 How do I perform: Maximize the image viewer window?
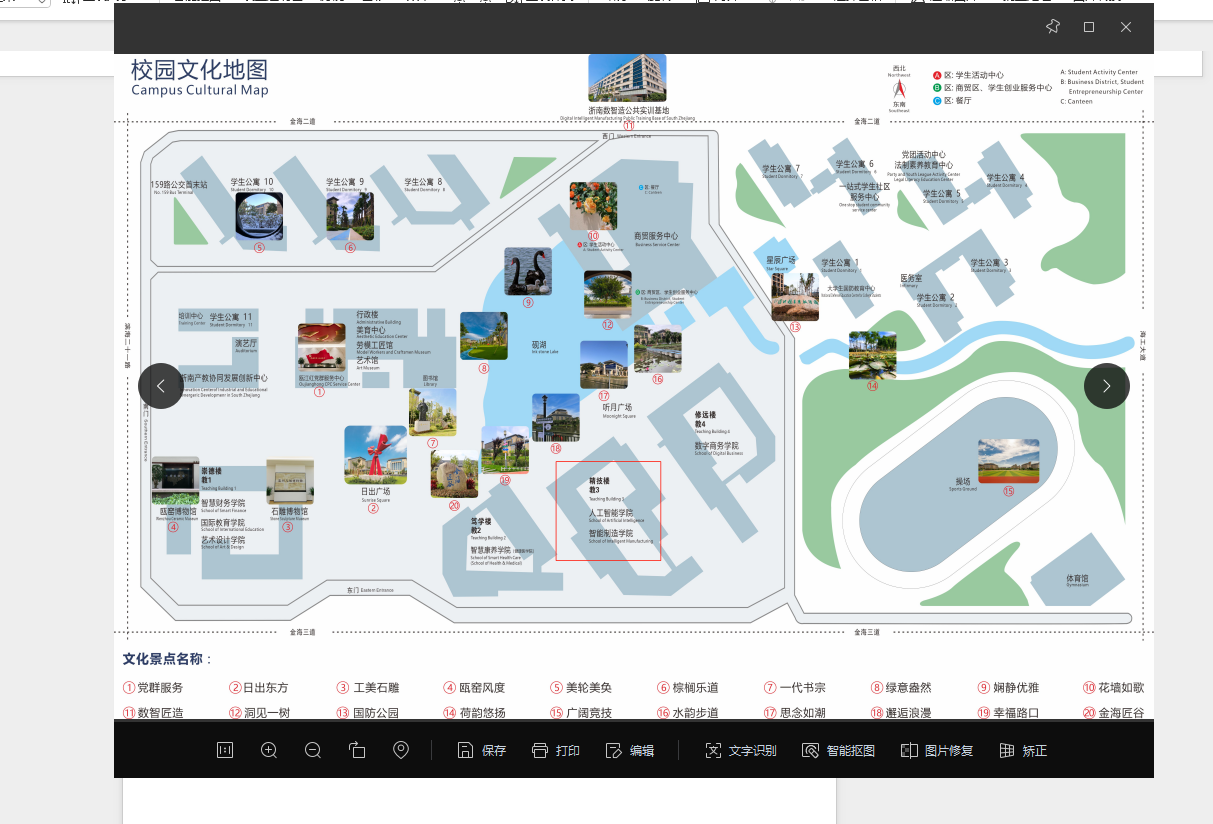tap(1089, 27)
